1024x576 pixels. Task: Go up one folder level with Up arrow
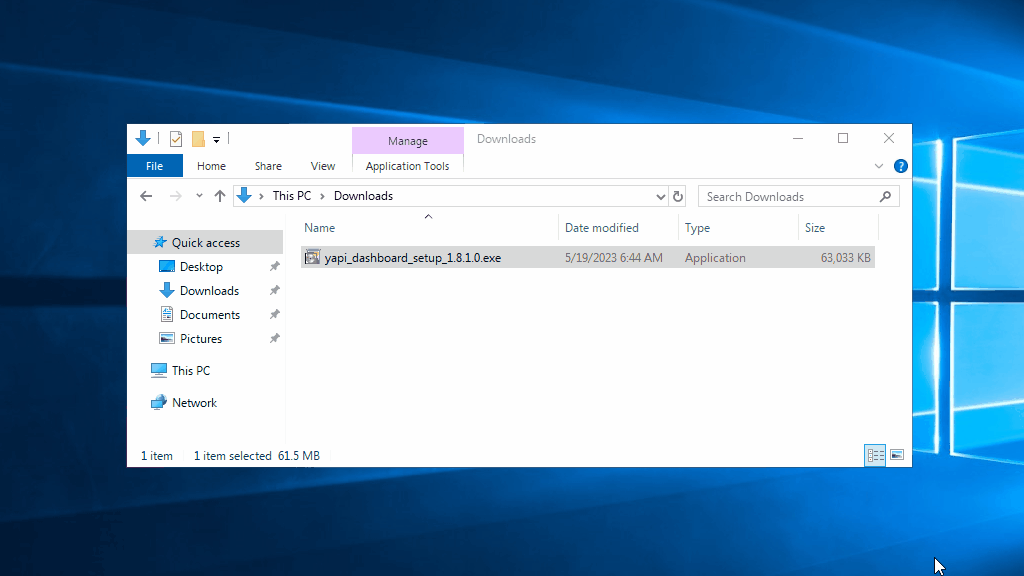pyautogui.click(x=220, y=196)
